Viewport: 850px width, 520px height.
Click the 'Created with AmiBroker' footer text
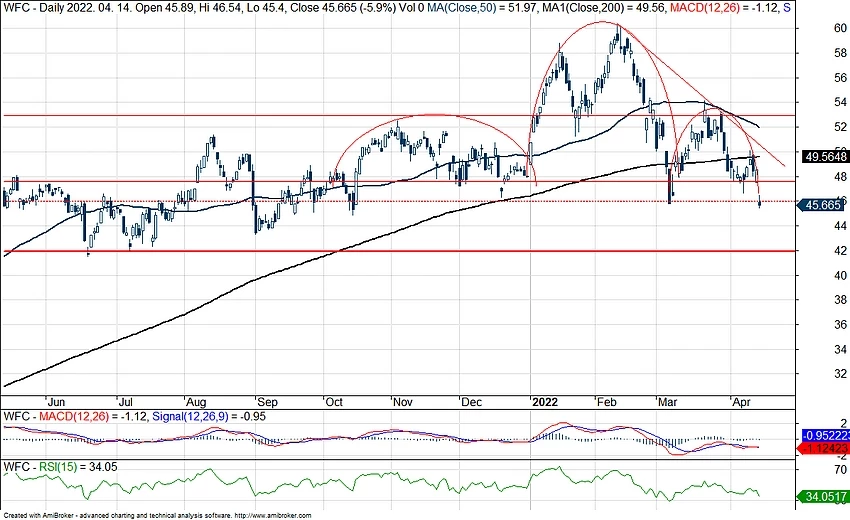point(37,516)
